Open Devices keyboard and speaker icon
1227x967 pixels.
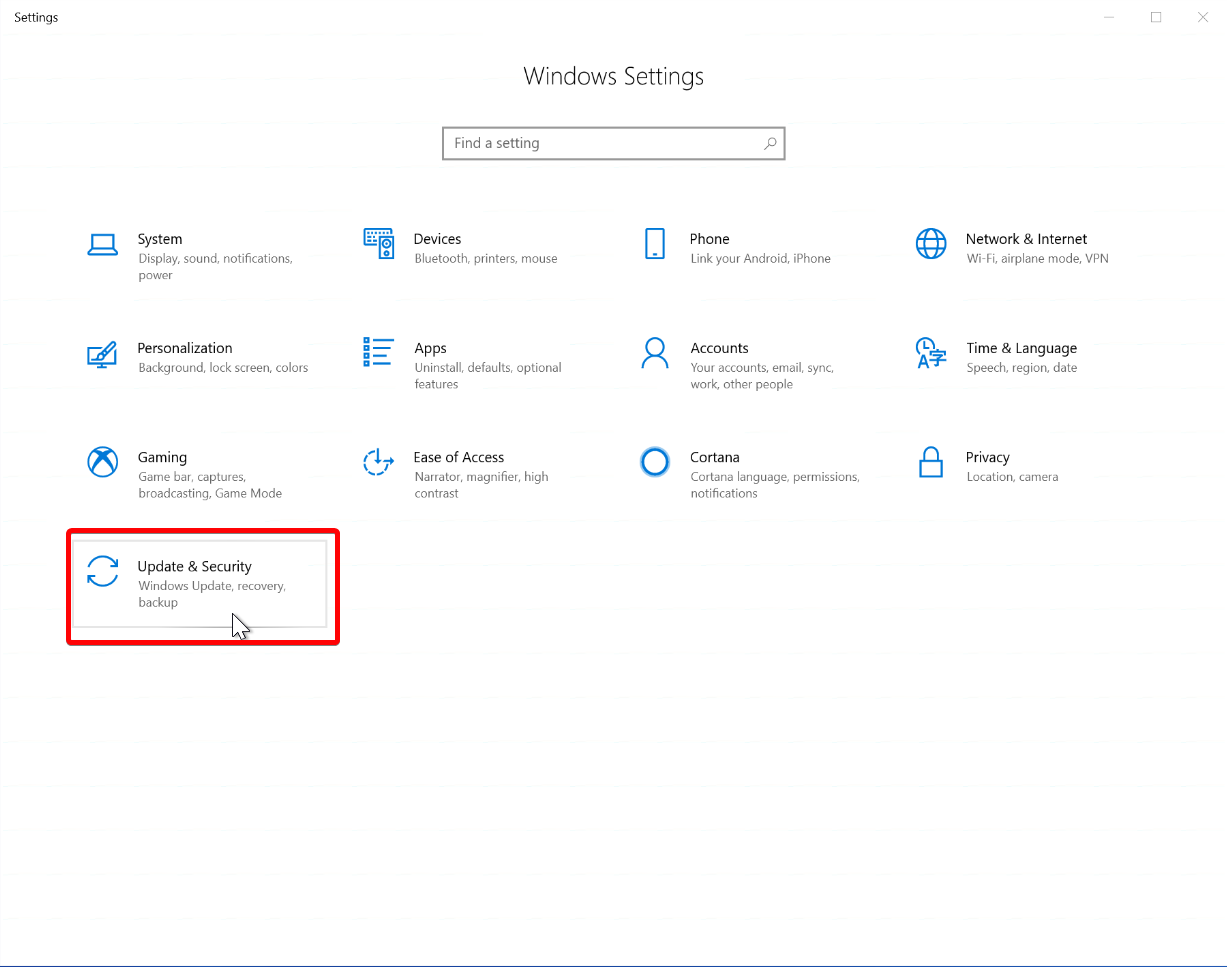tap(378, 243)
